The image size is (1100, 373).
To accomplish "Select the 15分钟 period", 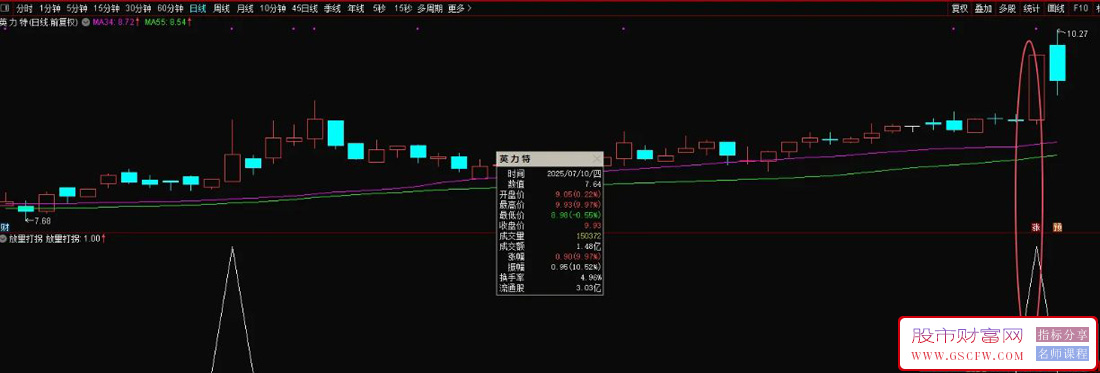I will 107,8.
